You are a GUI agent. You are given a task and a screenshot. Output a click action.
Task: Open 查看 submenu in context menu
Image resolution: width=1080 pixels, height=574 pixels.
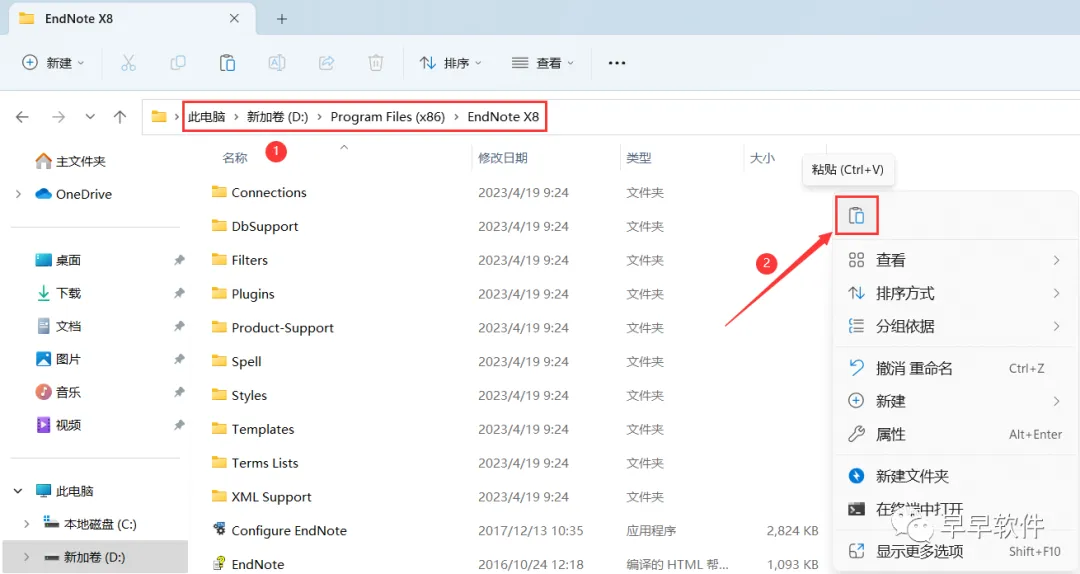955,260
